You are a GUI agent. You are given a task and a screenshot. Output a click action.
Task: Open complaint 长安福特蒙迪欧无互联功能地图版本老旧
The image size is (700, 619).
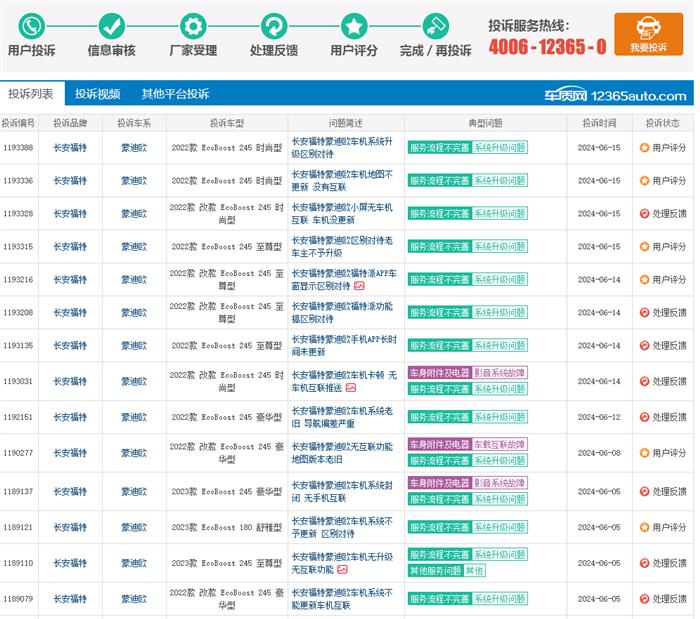[x=342, y=453]
